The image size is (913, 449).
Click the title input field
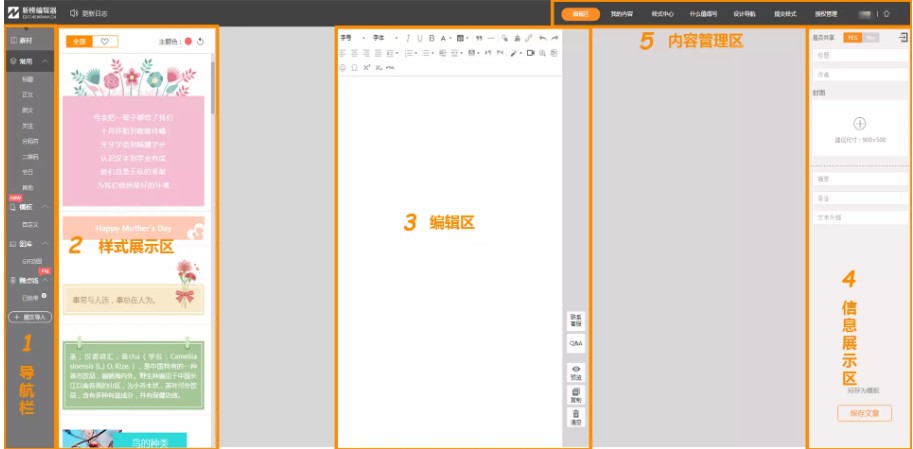click(x=859, y=55)
